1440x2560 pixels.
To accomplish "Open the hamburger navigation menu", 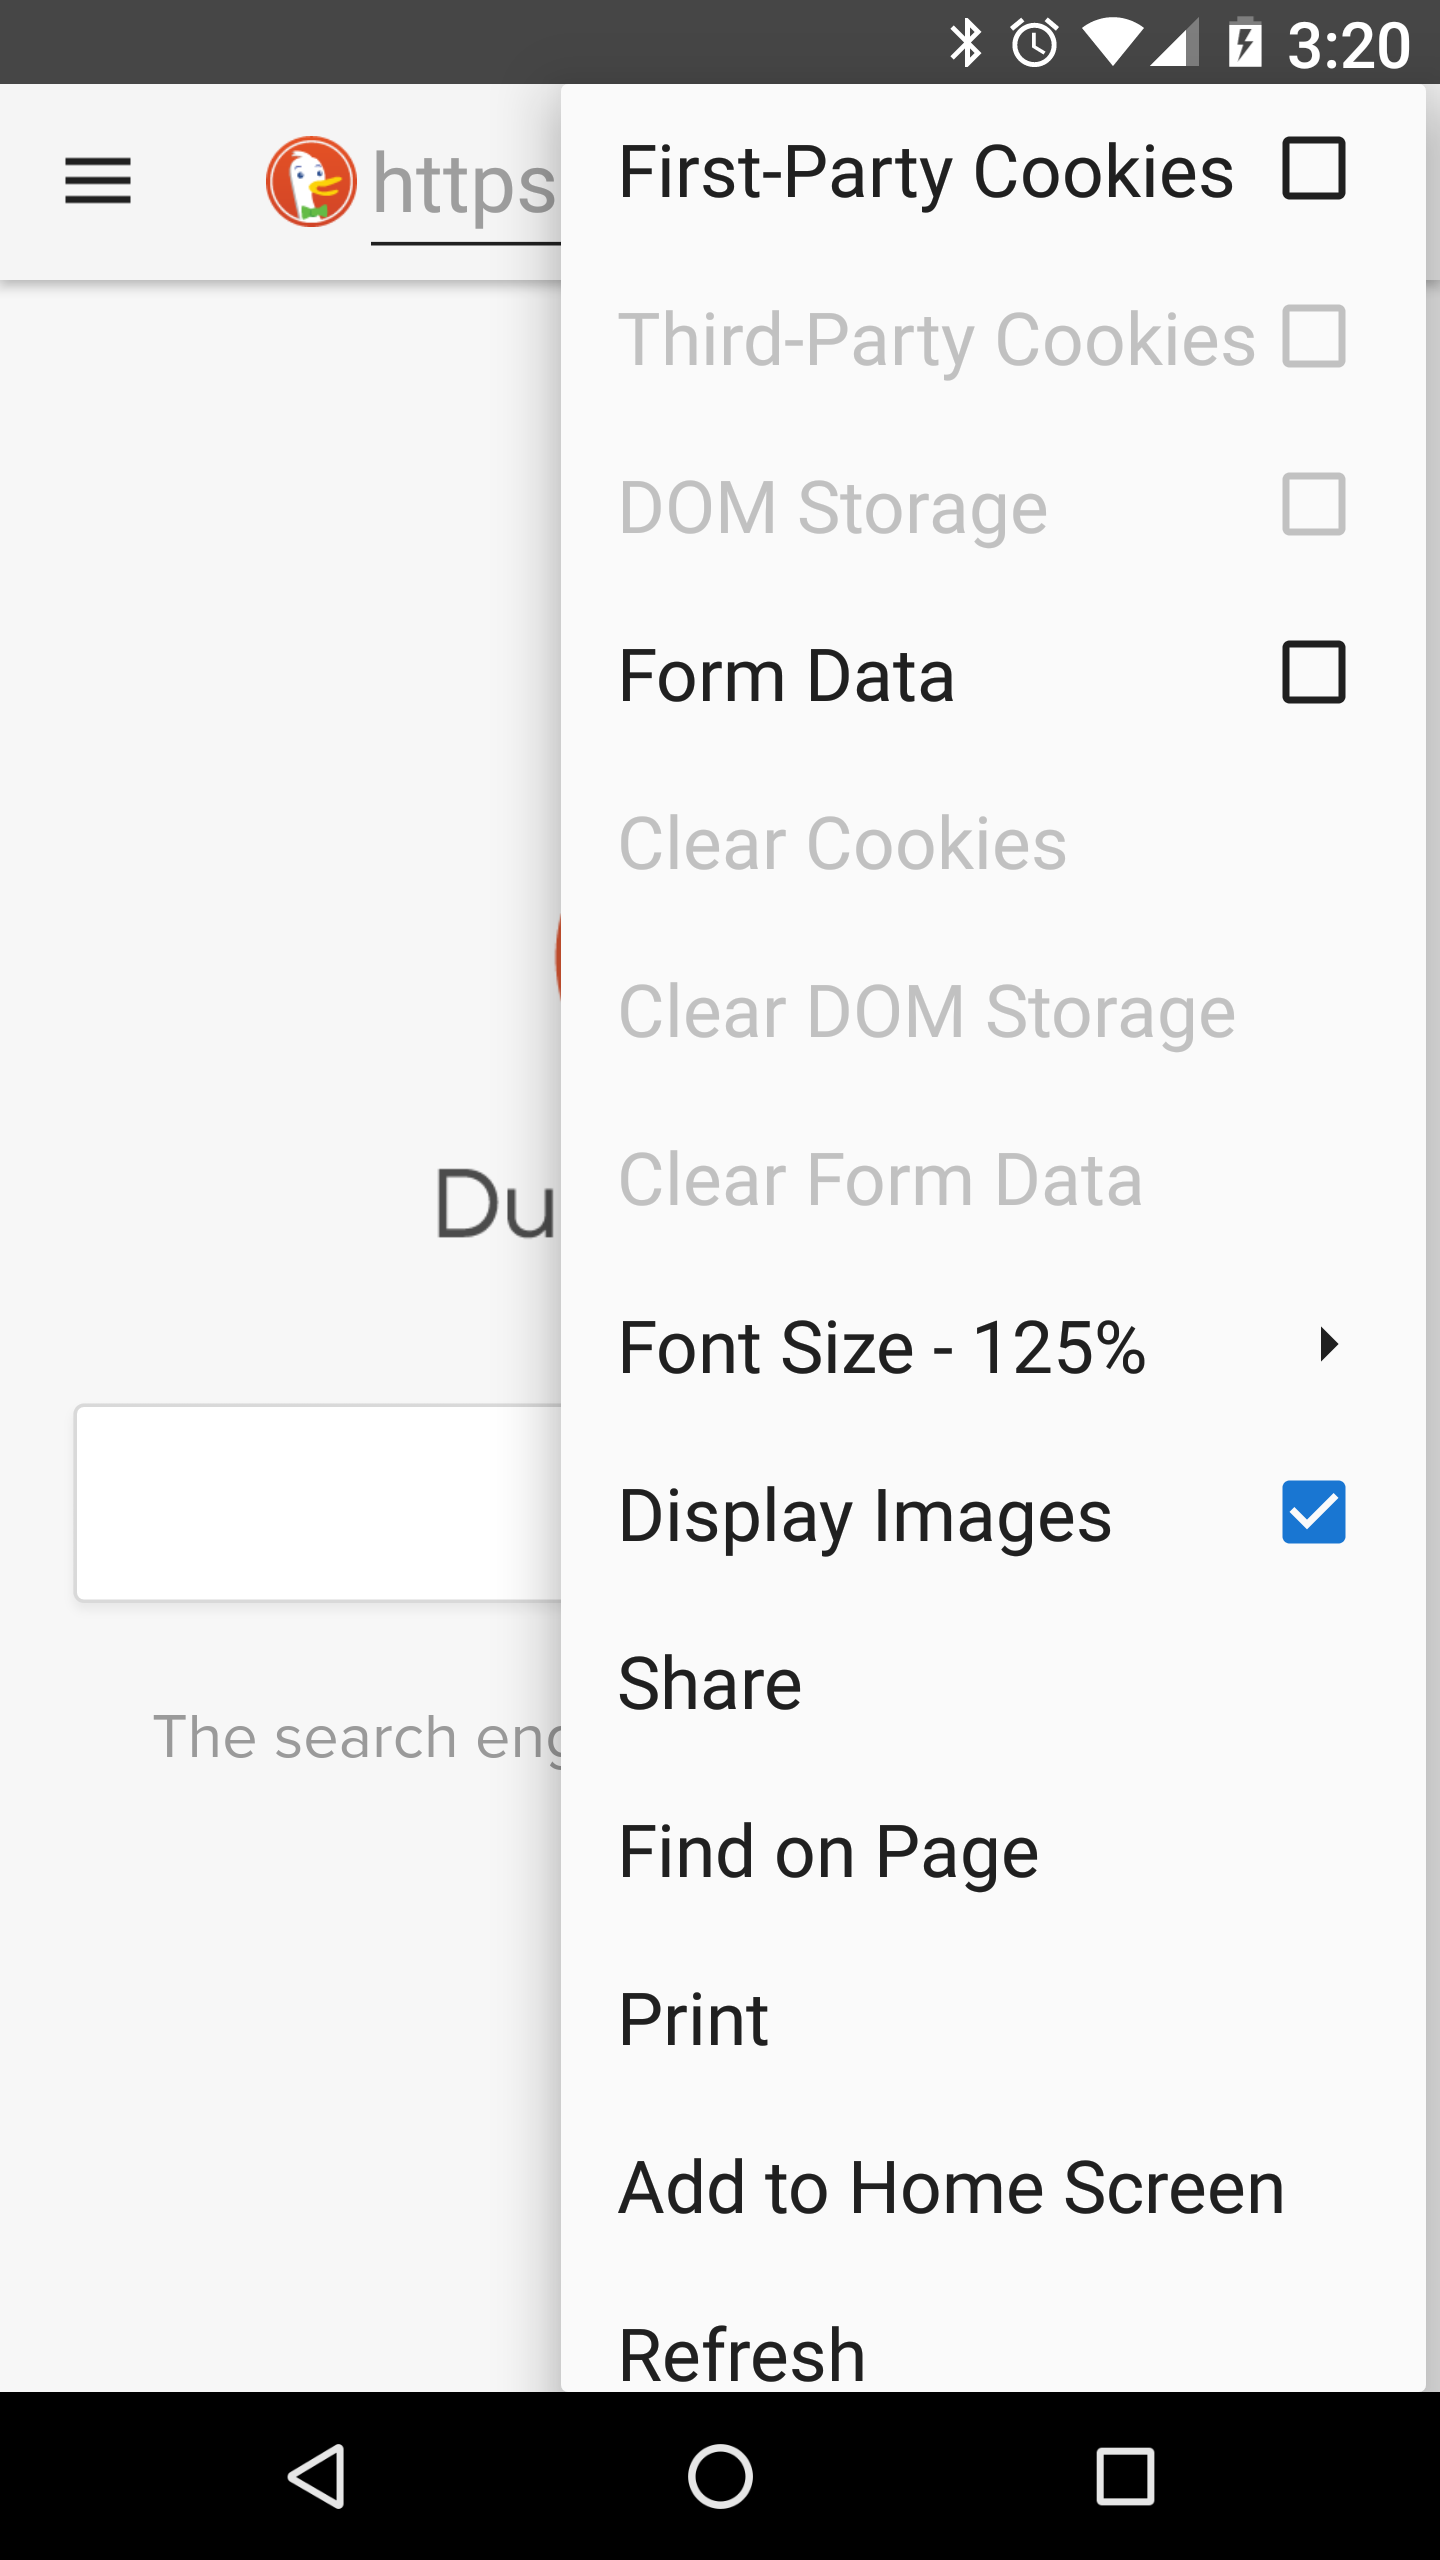I will pos(98,181).
